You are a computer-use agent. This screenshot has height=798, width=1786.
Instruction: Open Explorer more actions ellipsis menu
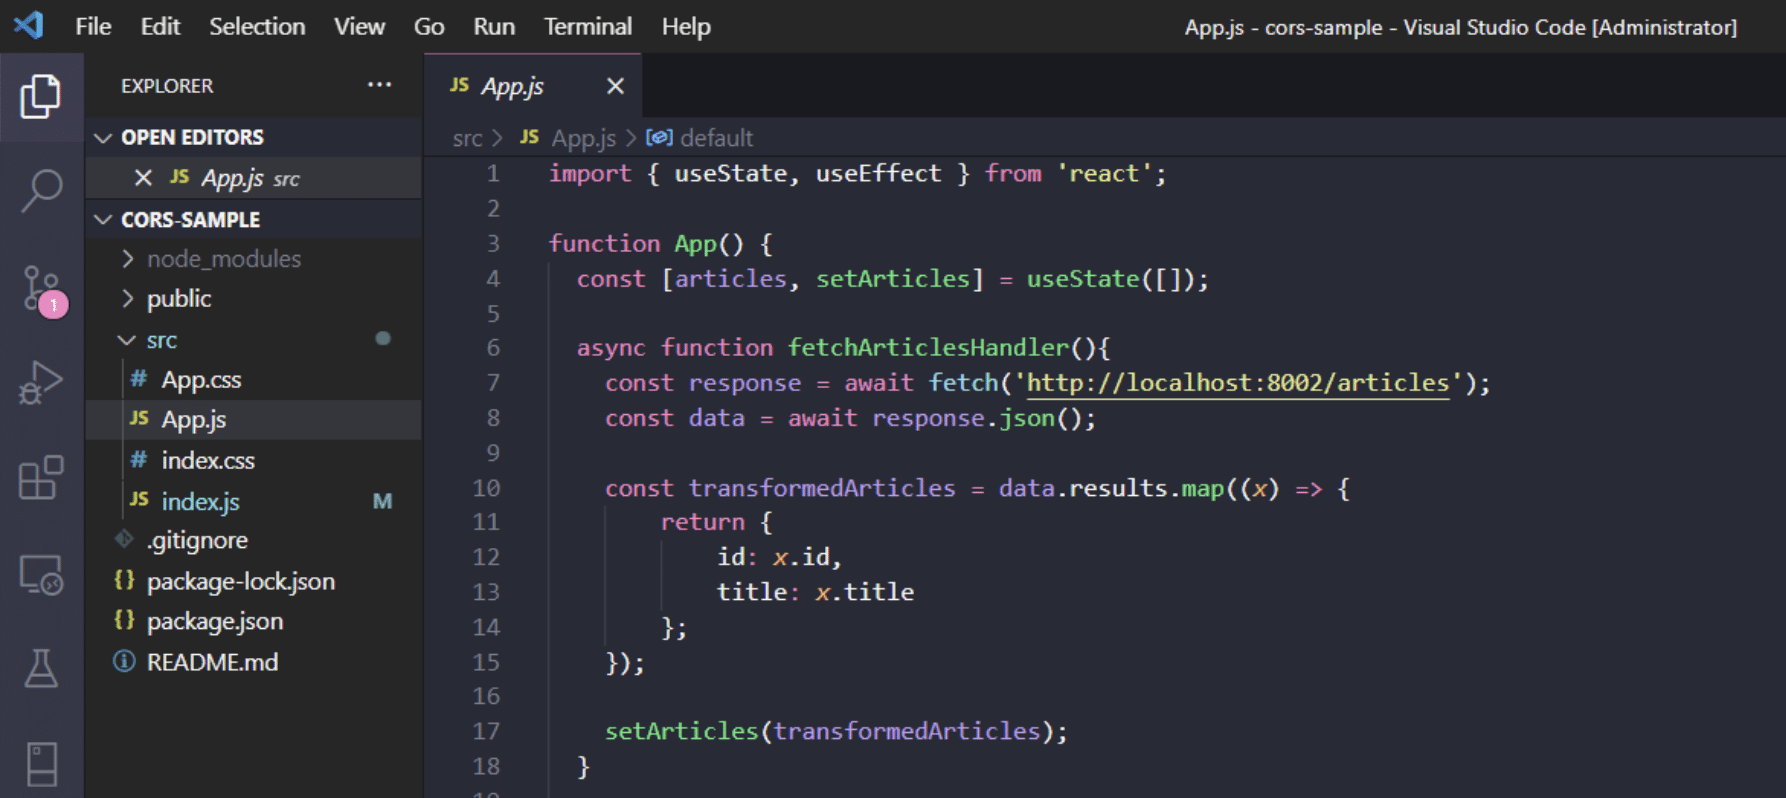379,85
